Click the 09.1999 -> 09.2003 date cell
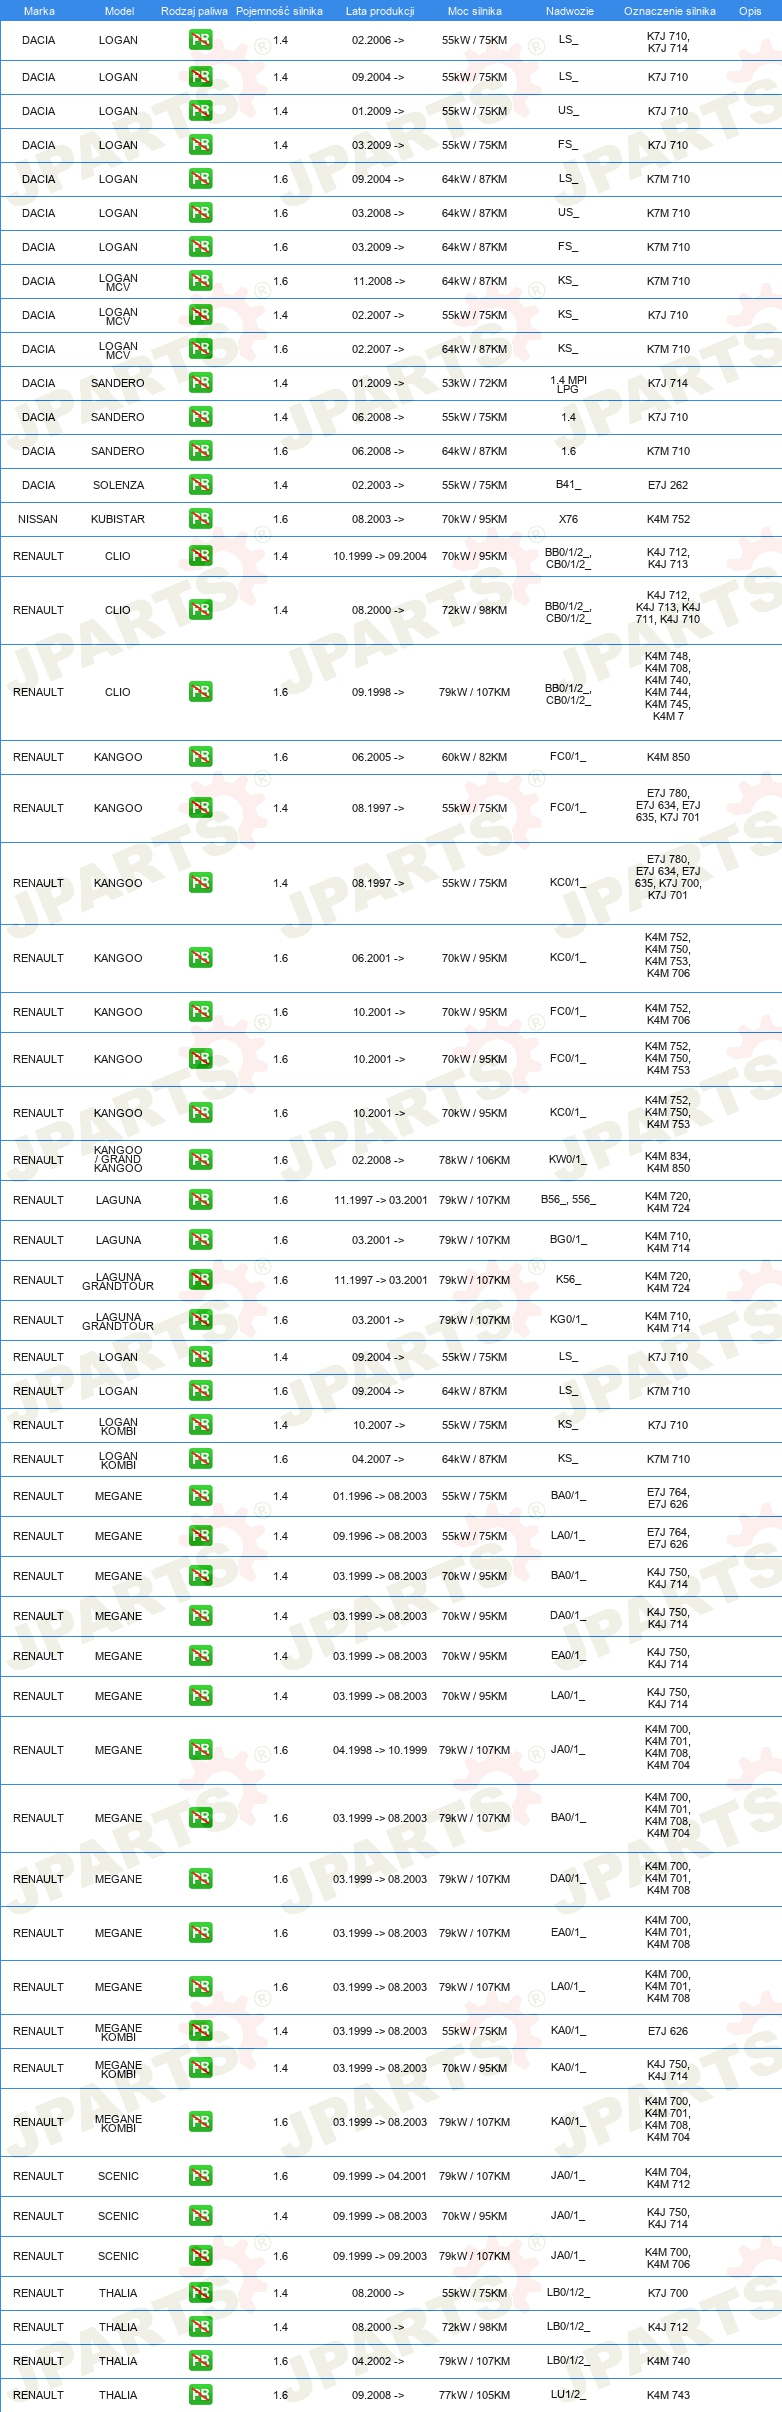The height and width of the screenshot is (2412, 782). tap(380, 2256)
